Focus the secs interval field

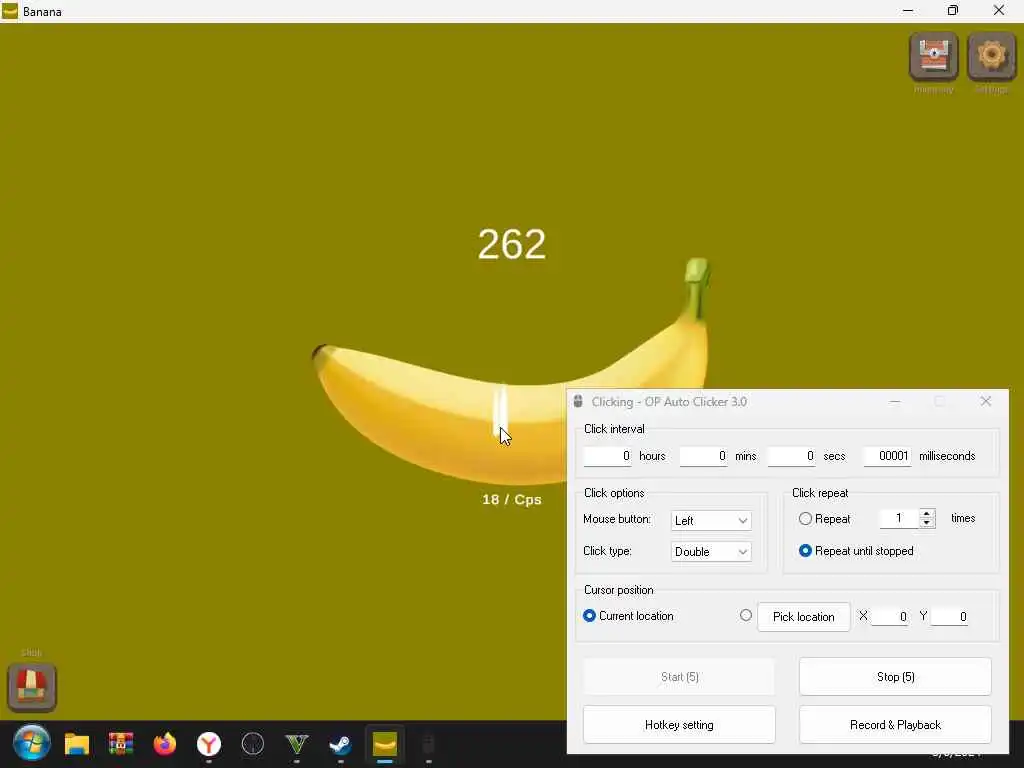pyautogui.click(x=792, y=456)
